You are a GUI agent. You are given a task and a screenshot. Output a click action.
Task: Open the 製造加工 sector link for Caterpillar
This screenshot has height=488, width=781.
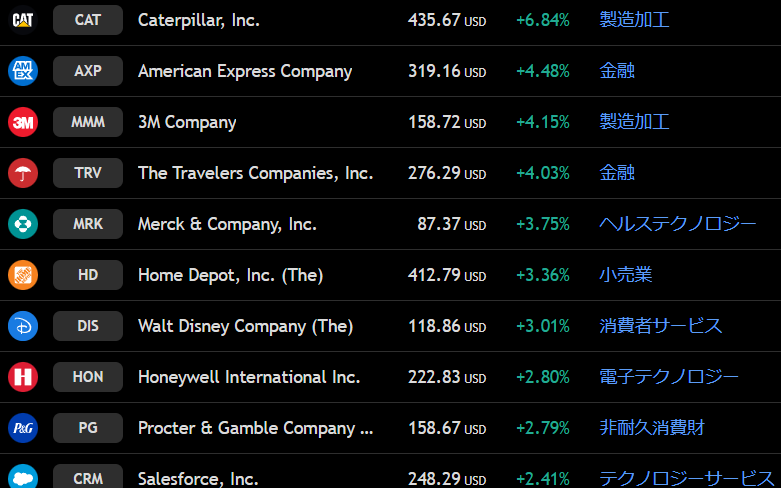point(634,20)
